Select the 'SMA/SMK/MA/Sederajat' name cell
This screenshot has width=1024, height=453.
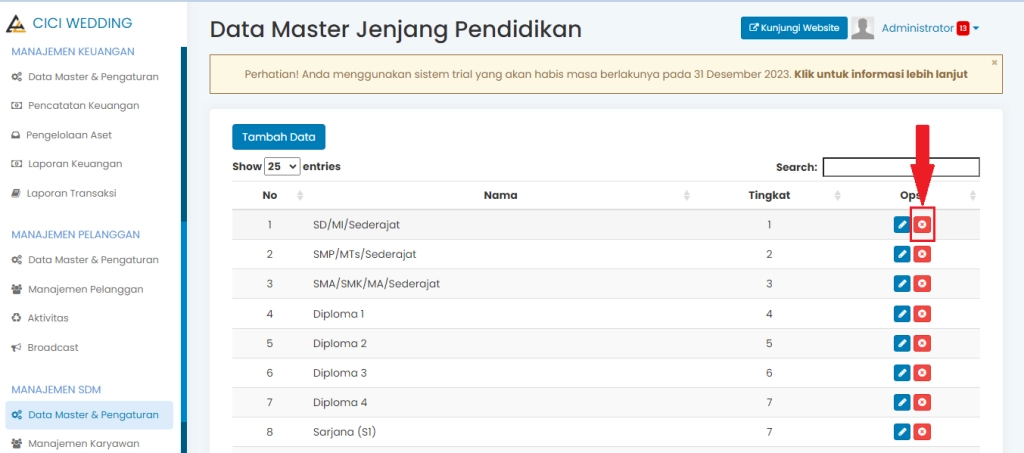(x=376, y=284)
